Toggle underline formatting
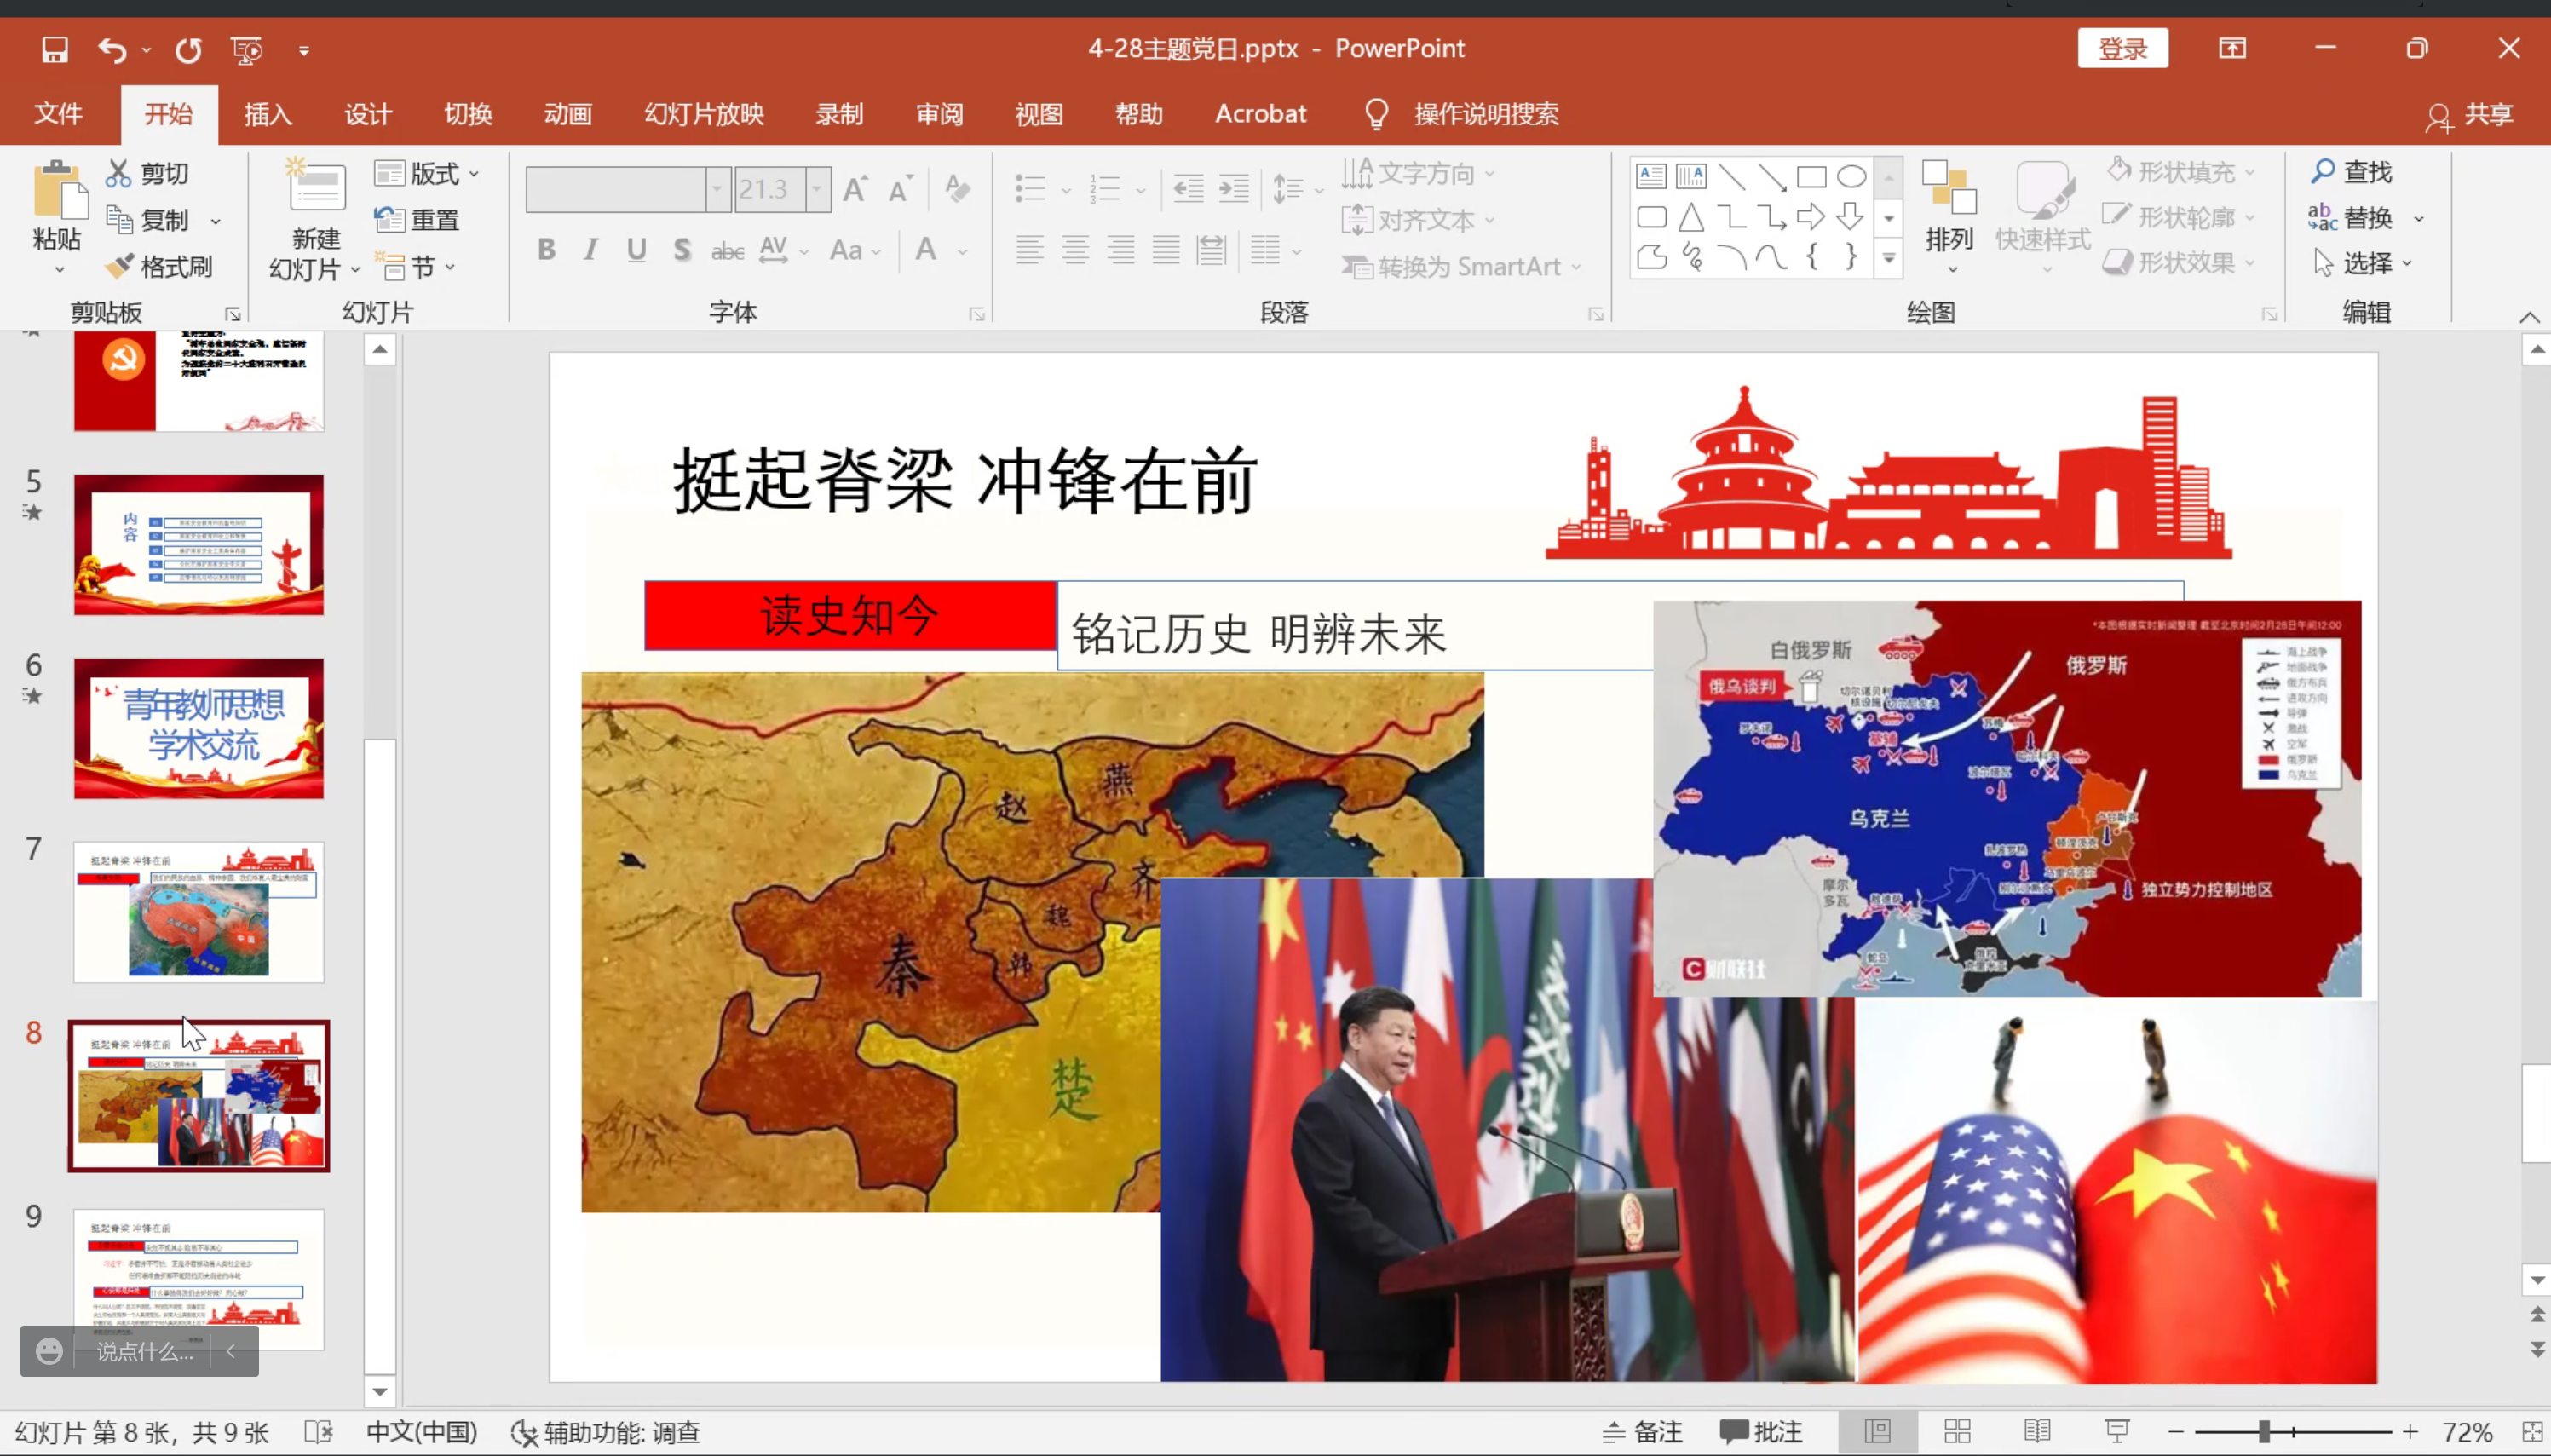 (x=636, y=249)
